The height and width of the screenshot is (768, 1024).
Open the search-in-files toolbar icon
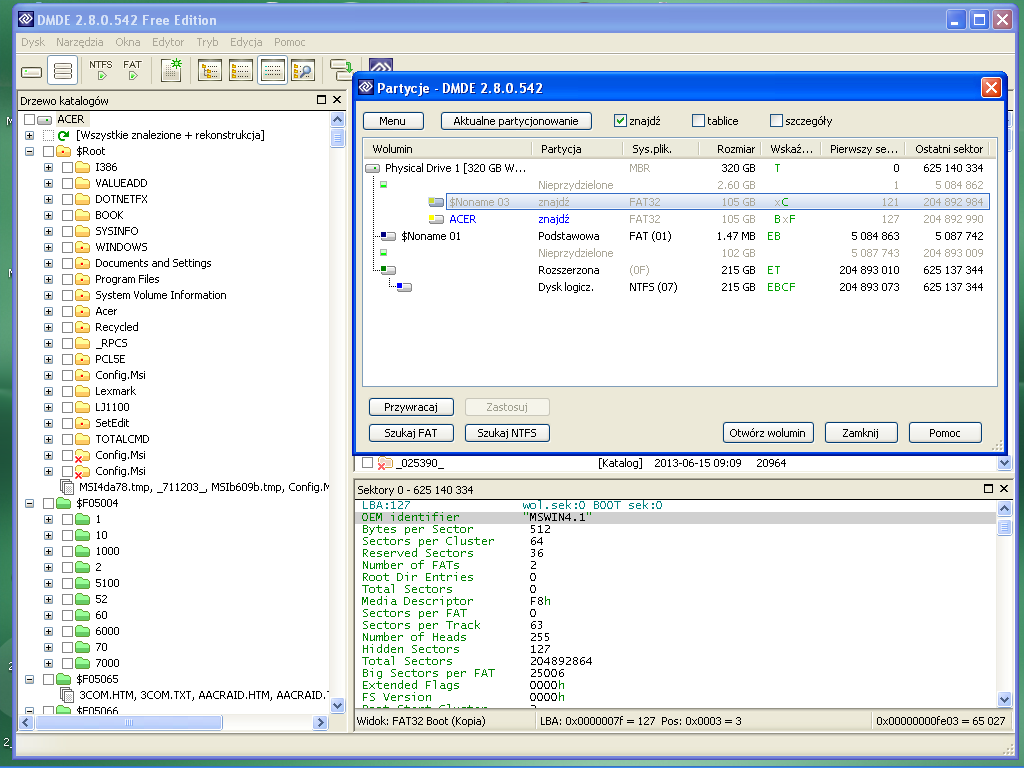(x=303, y=71)
